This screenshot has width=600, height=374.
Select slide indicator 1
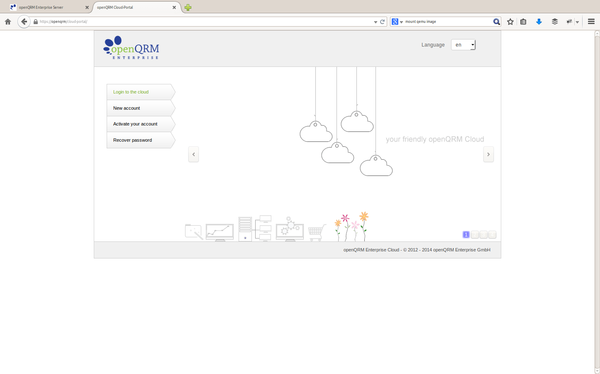(466, 235)
